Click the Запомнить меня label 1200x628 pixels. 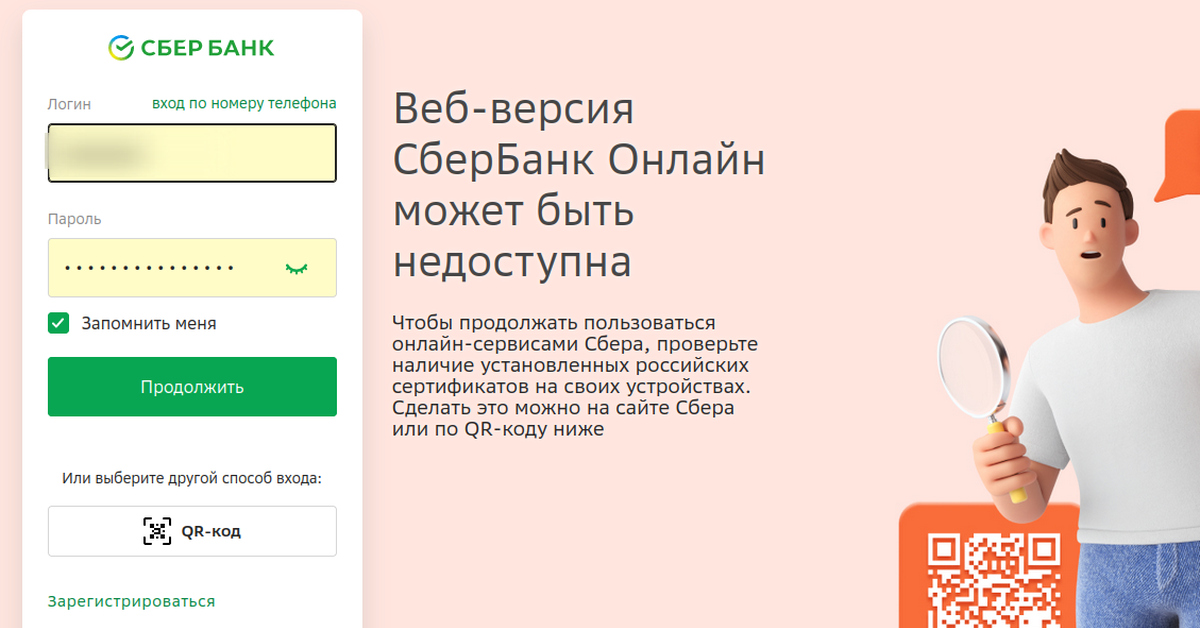click(149, 324)
